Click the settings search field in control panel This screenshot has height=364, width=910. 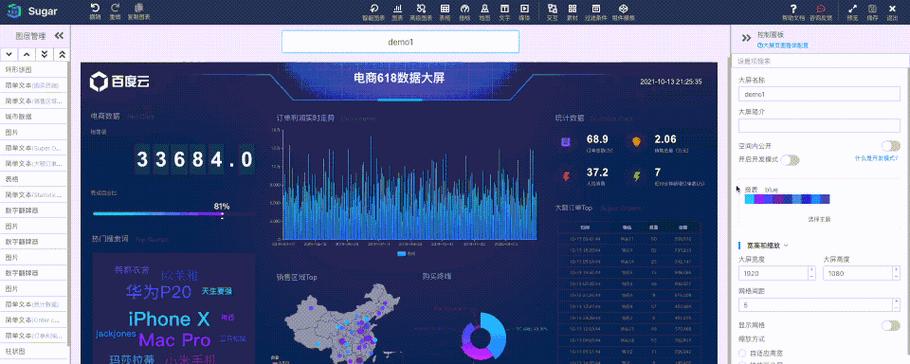819,60
